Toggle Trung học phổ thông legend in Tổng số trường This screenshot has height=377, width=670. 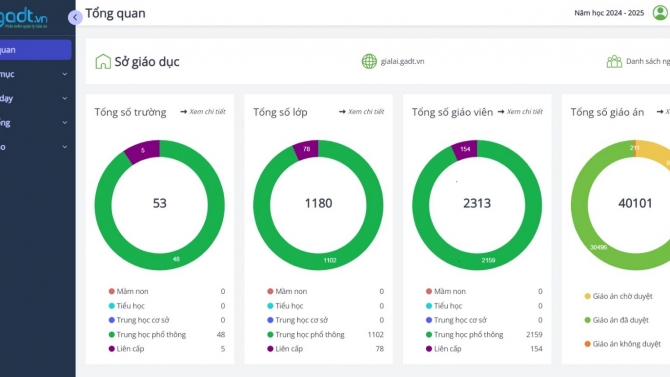(x=147, y=334)
